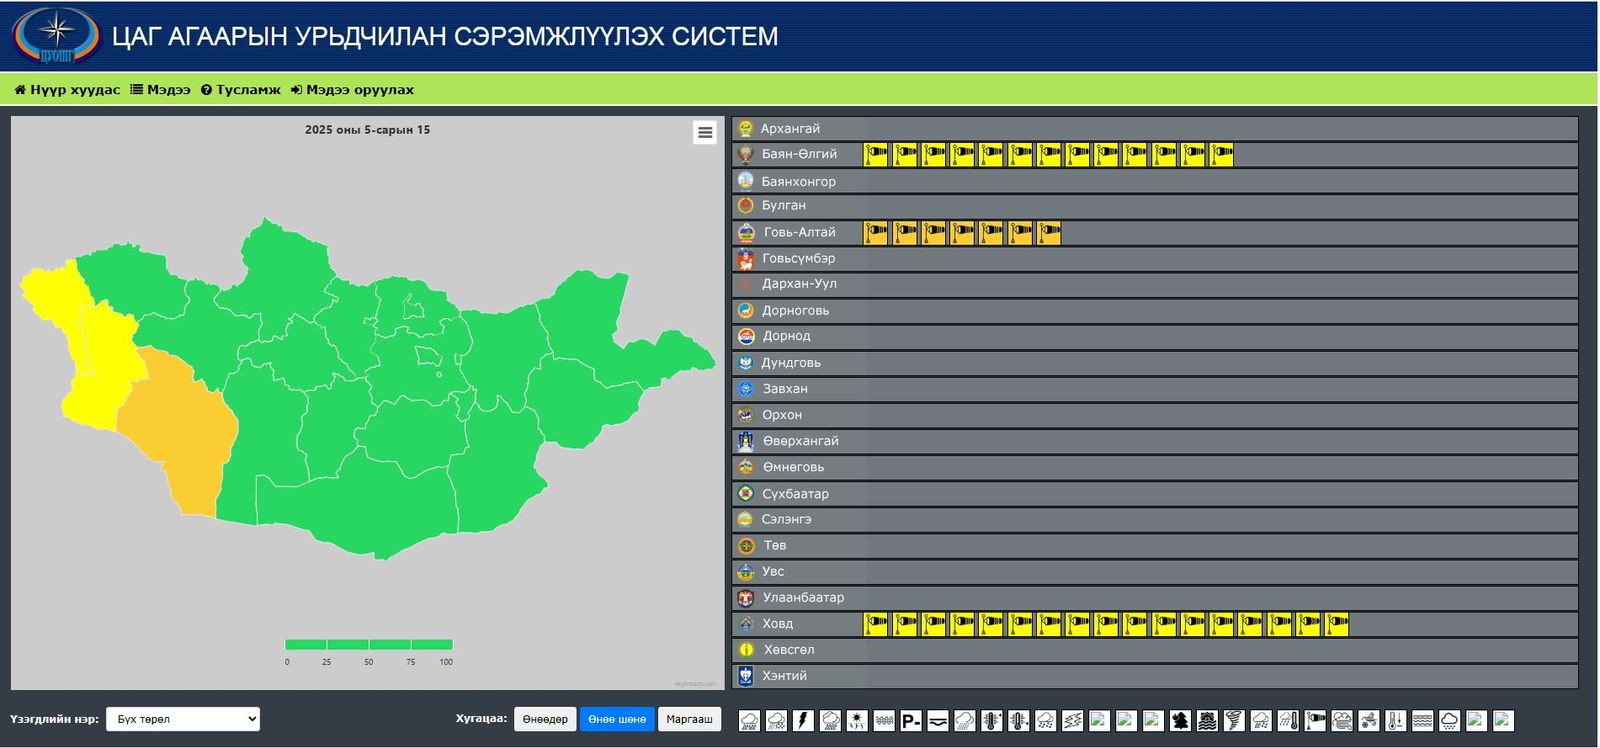
Task: Click the windsock icon in bottom legend
Action: click(1315, 721)
